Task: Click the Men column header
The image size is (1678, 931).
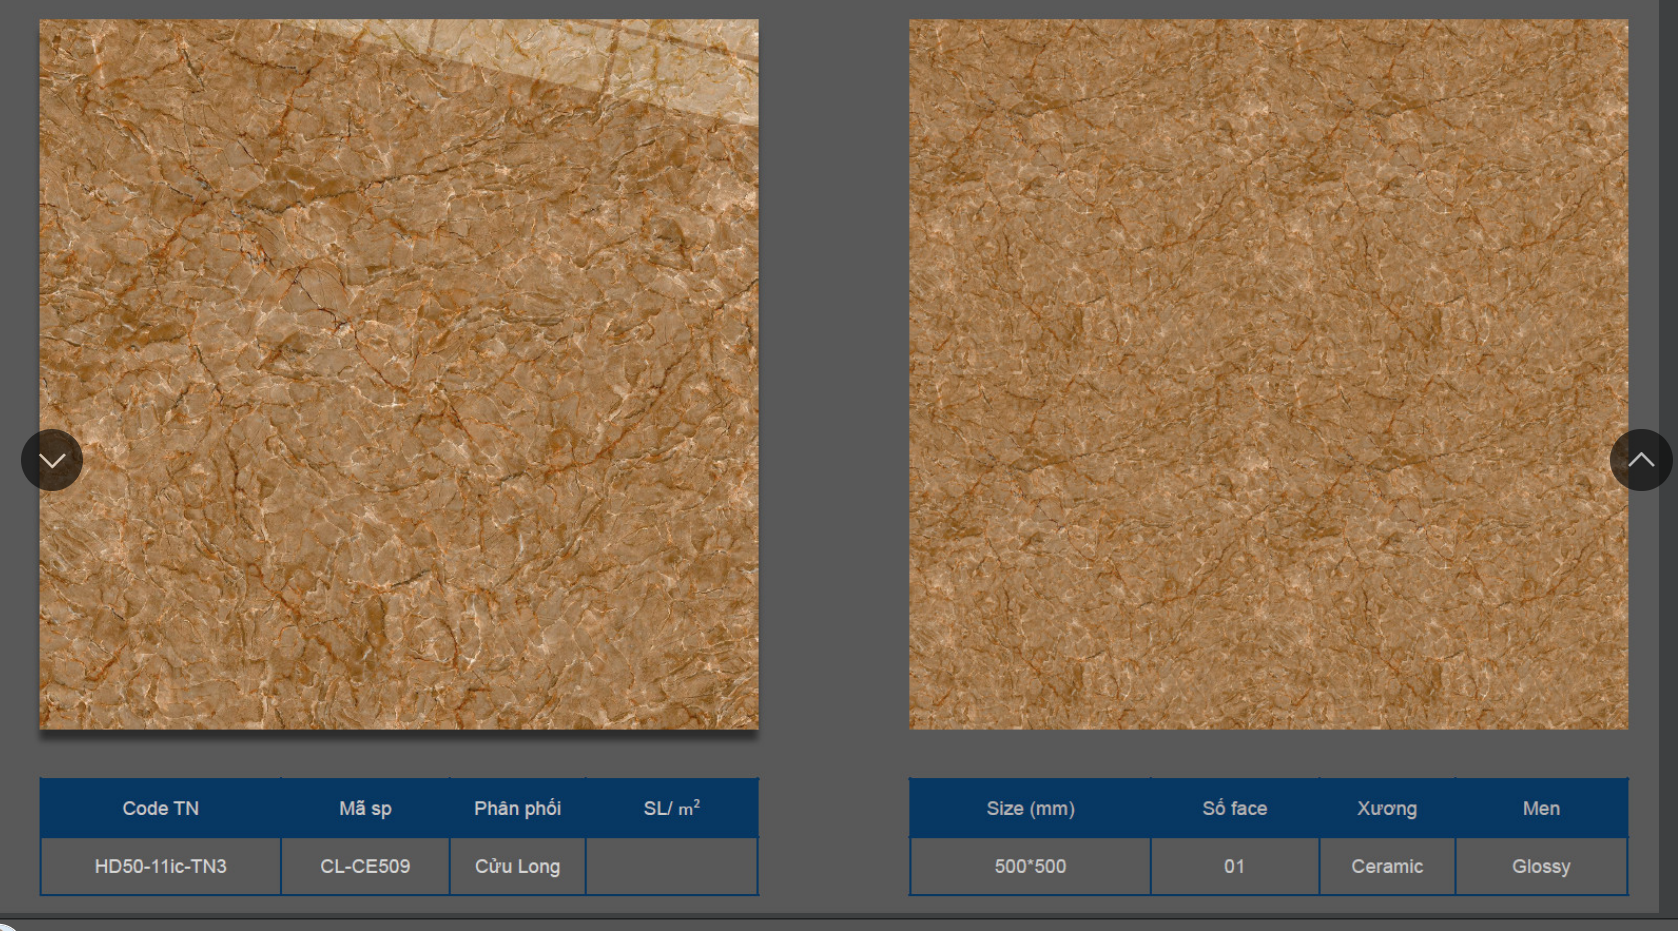Action: [1541, 808]
